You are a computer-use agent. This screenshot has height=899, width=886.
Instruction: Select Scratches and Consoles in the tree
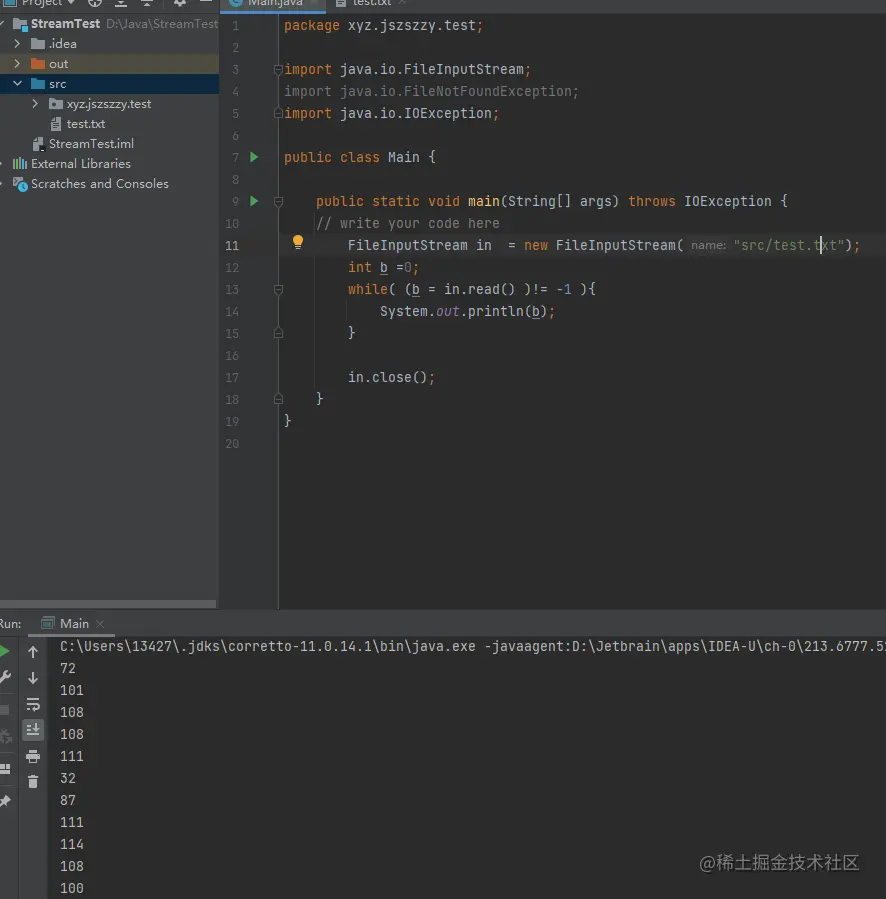pyautogui.click(x=100, y=184)
